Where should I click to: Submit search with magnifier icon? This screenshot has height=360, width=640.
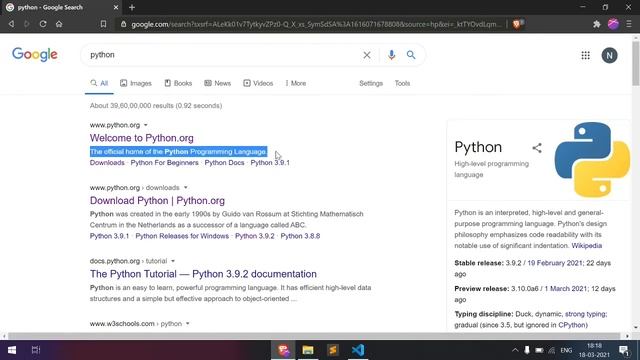point(411,55)
